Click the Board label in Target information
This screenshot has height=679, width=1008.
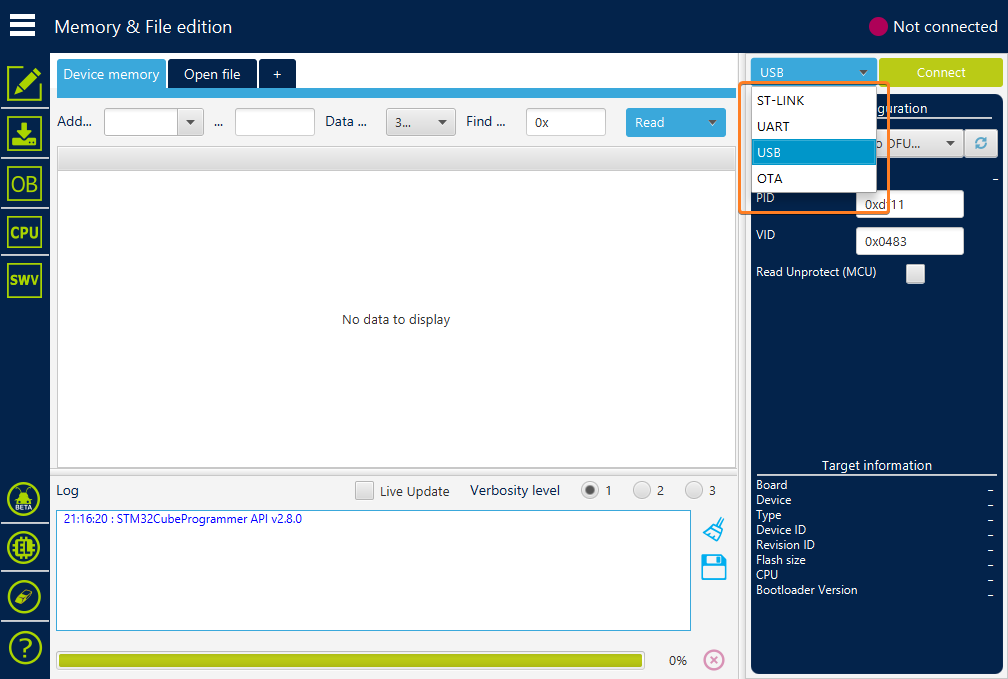tap(771, 485)
